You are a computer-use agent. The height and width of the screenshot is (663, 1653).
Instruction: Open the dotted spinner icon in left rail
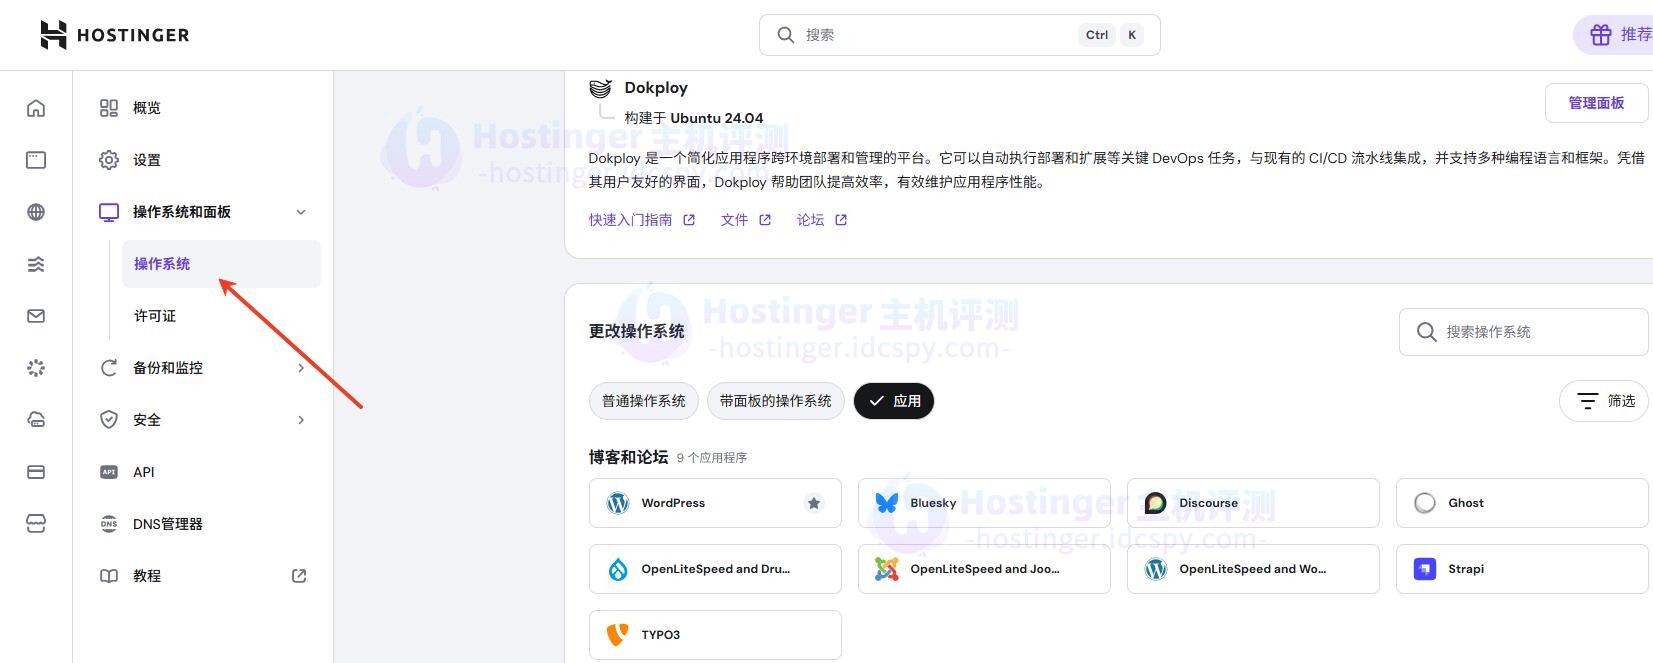pos(36,368)
